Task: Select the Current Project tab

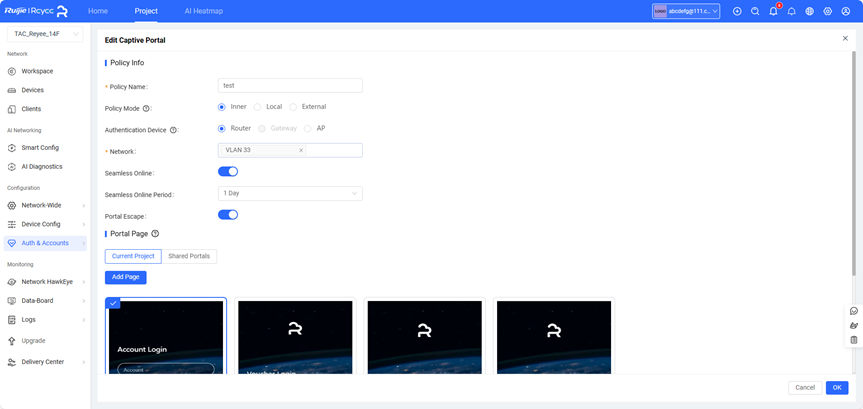Action: click(133, 257)
